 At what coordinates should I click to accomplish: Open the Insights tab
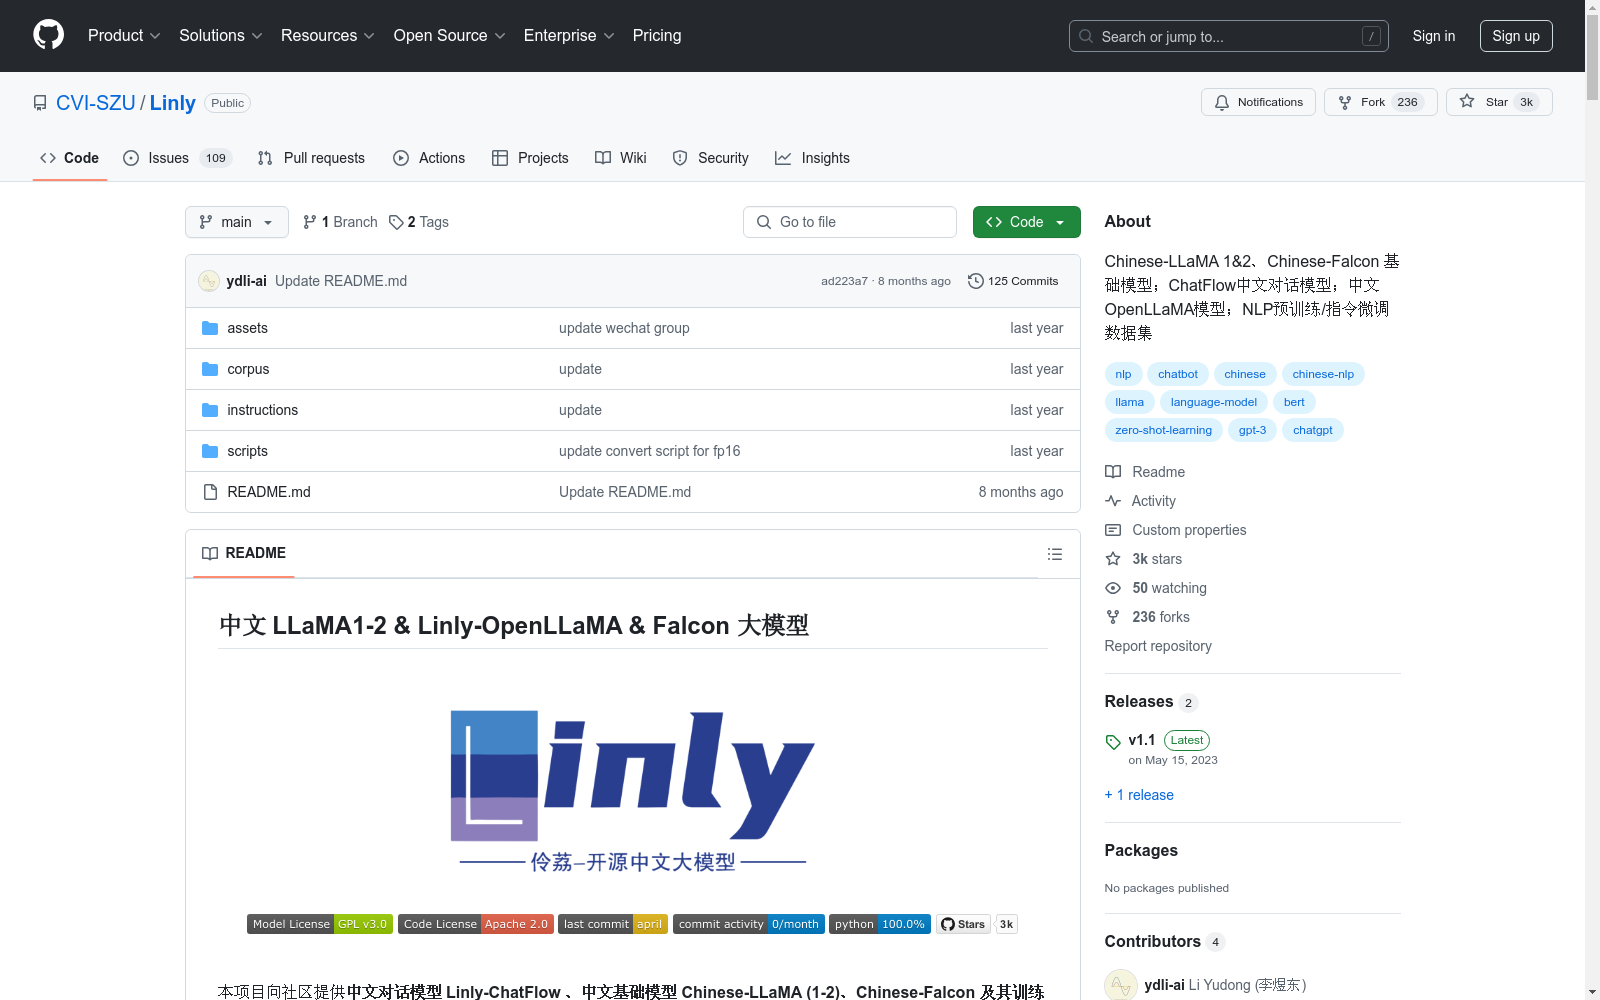point(812,158)
